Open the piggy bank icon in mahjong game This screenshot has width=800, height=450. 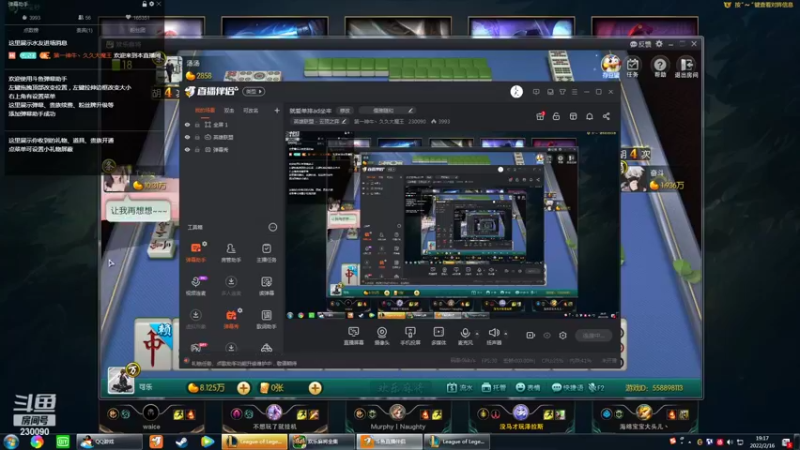(x=610, y=66)
